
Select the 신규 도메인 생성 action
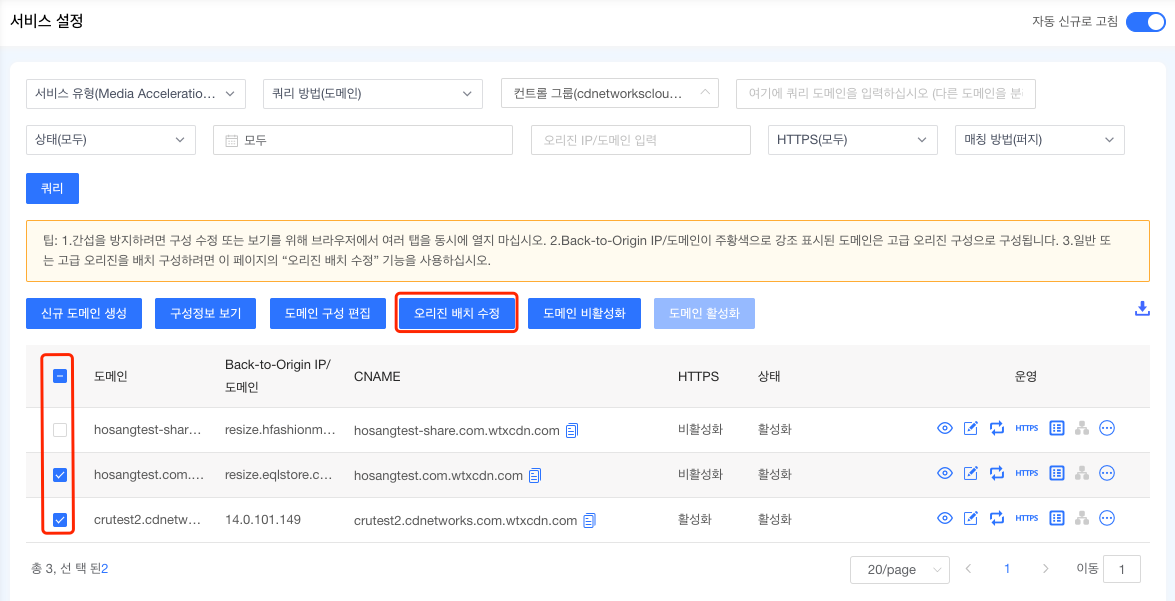tap(83, 312)
